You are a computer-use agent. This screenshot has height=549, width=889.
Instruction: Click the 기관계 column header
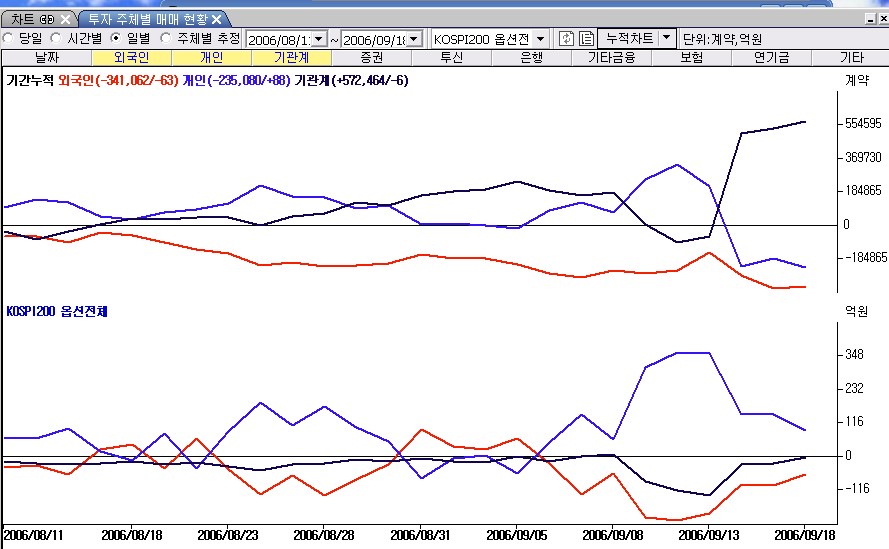coord(291,58)
